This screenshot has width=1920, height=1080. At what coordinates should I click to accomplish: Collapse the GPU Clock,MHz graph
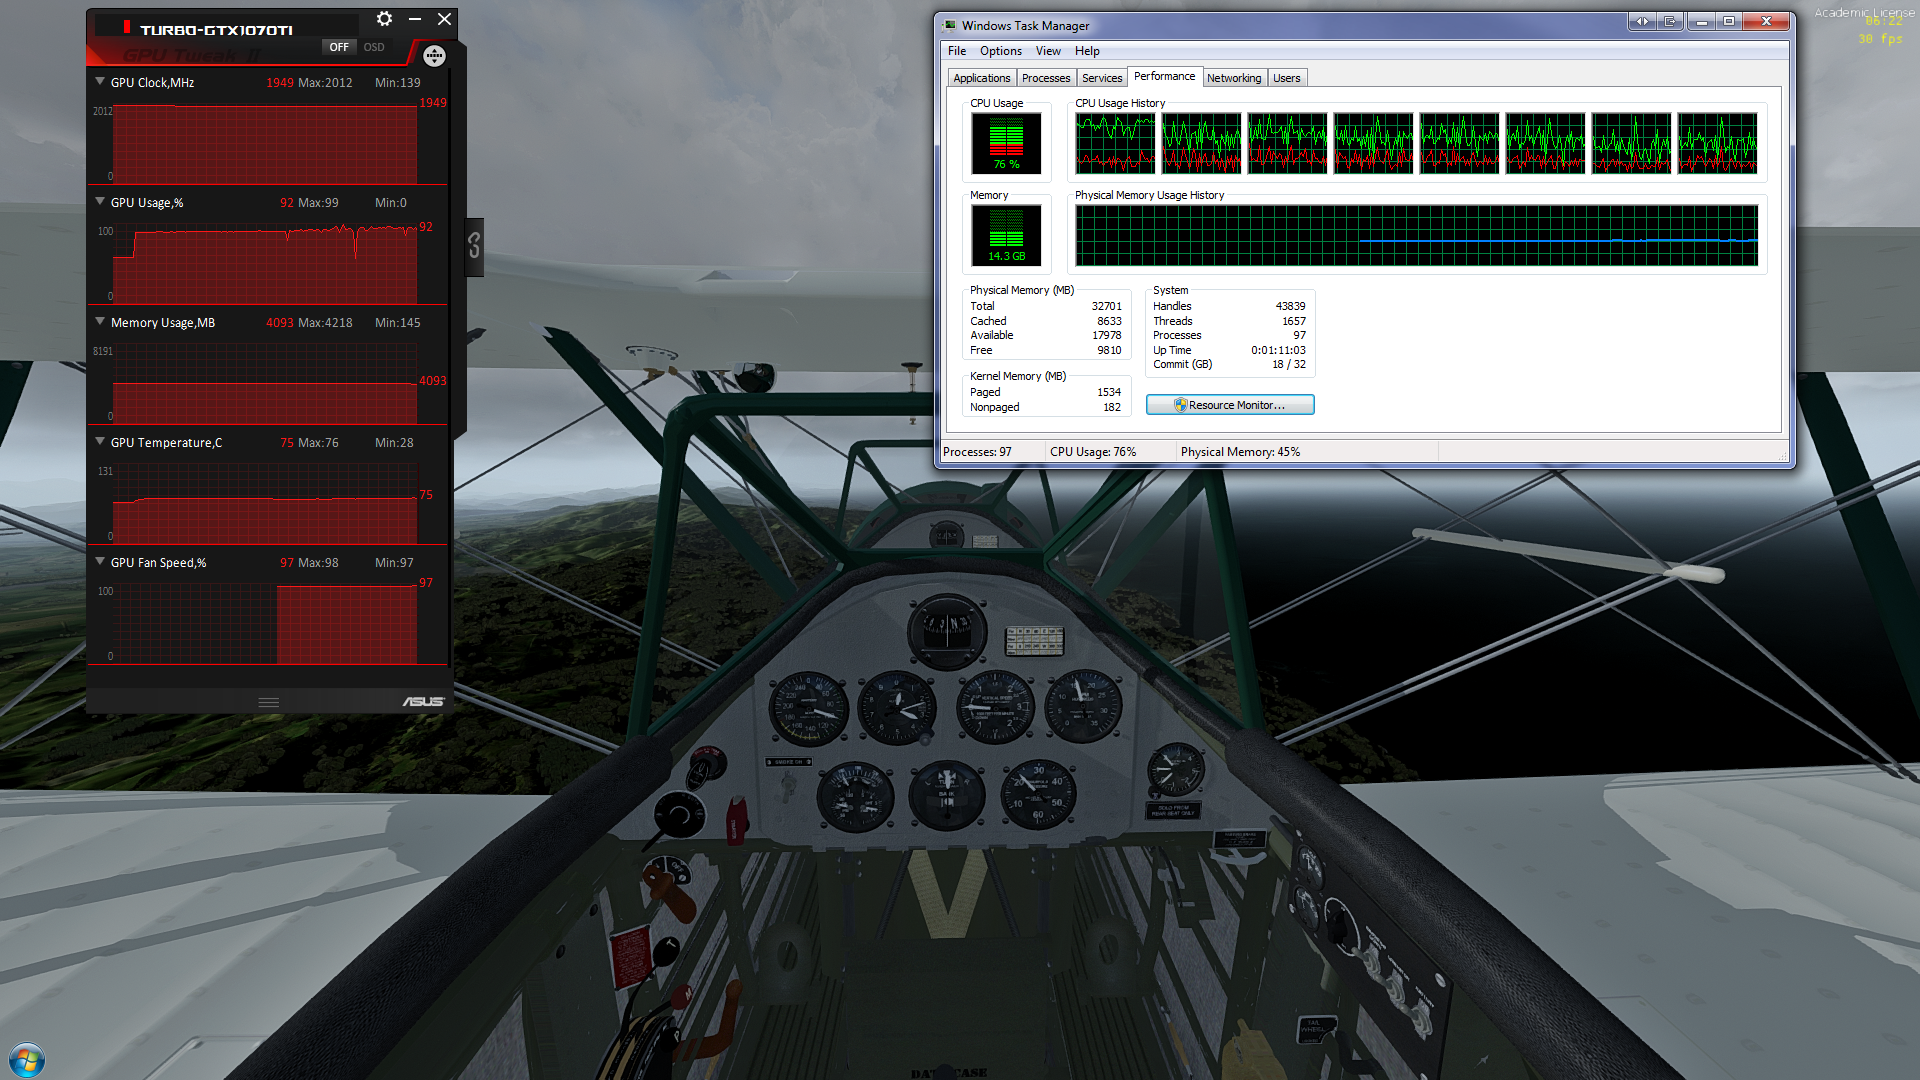100,82
